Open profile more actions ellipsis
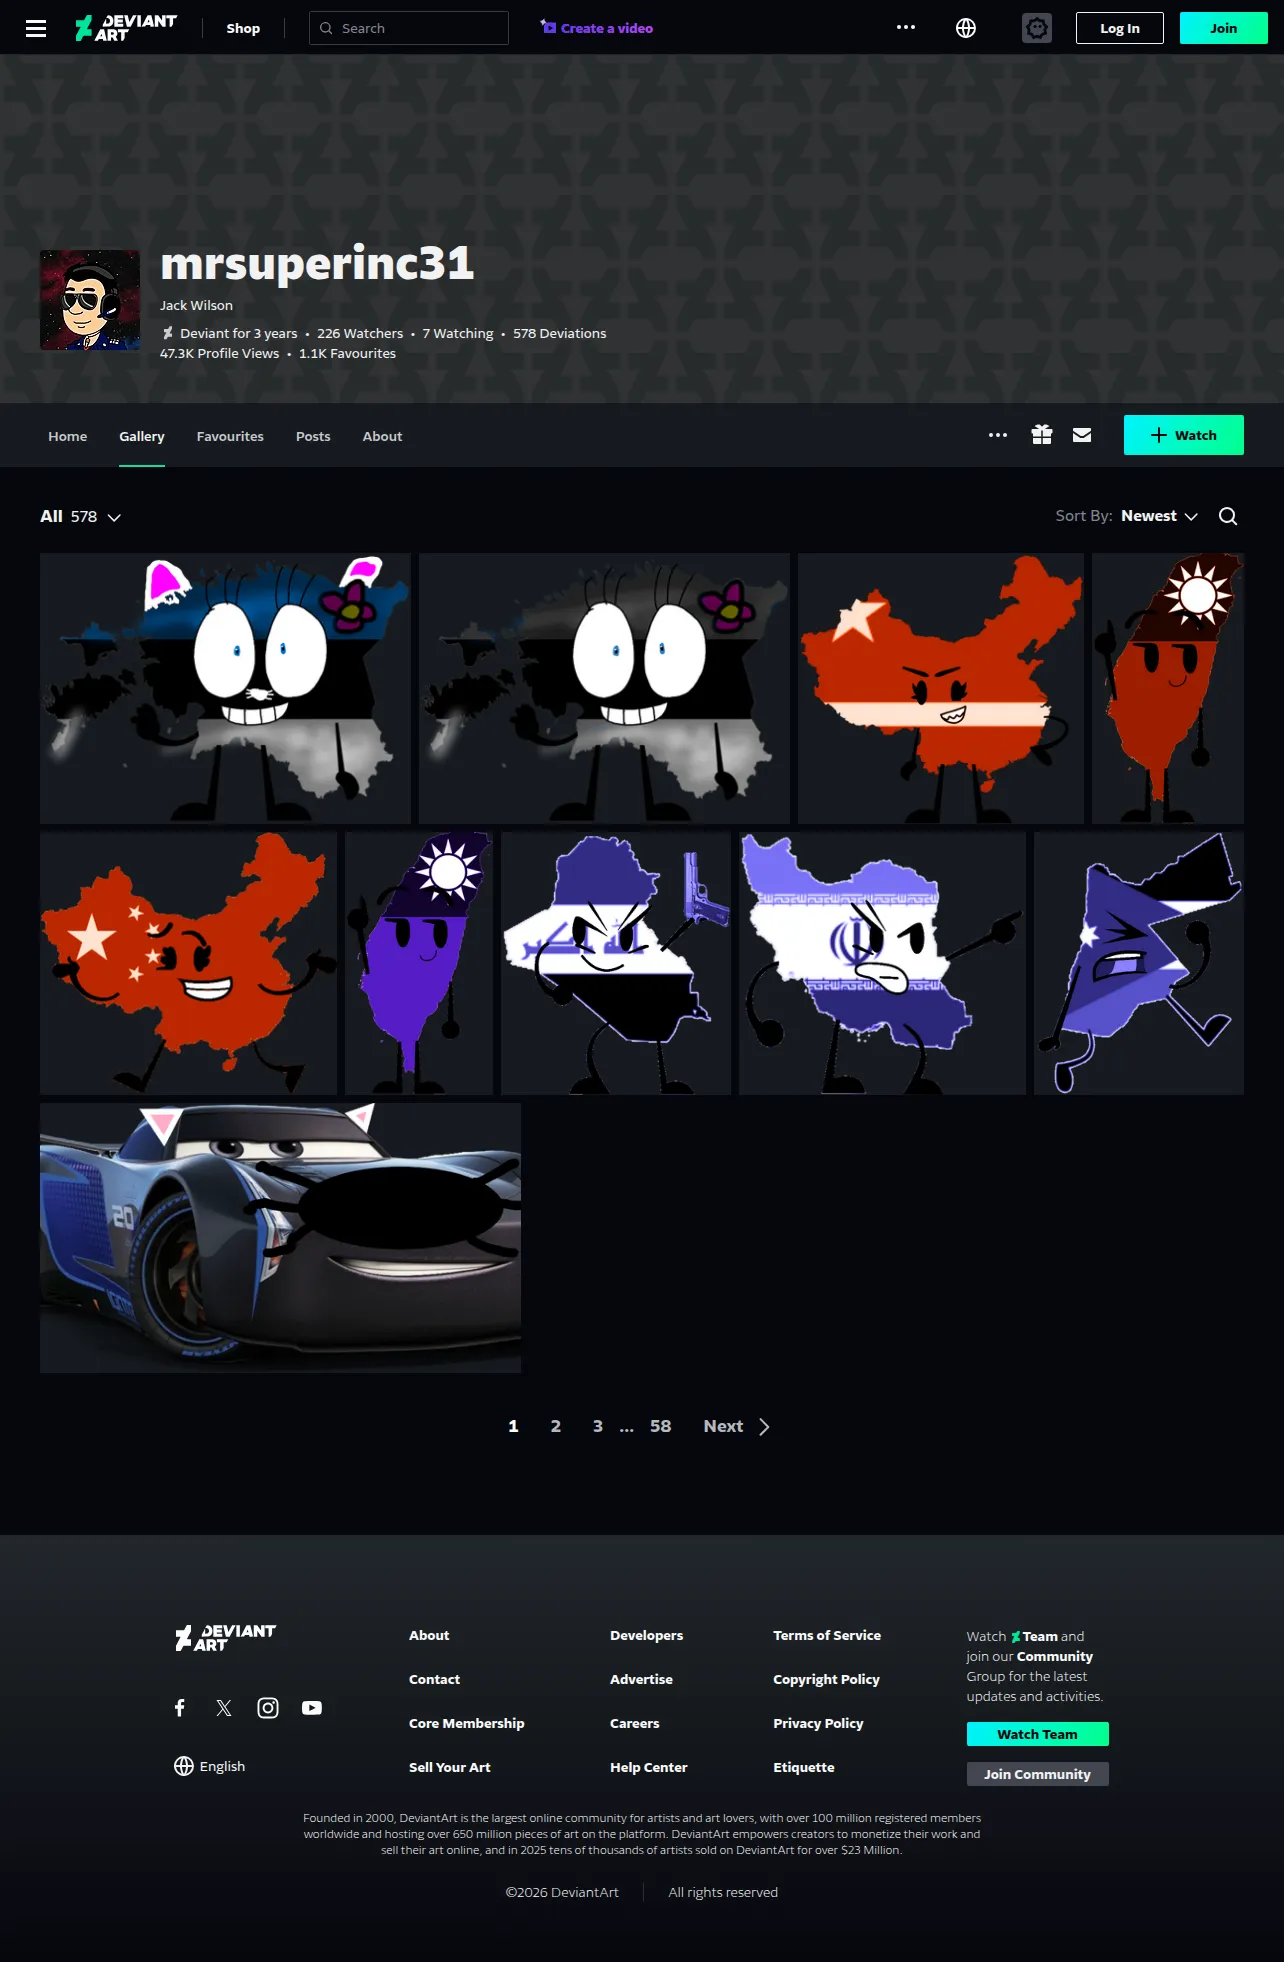1284x1962 pixels. click(998, 435)
